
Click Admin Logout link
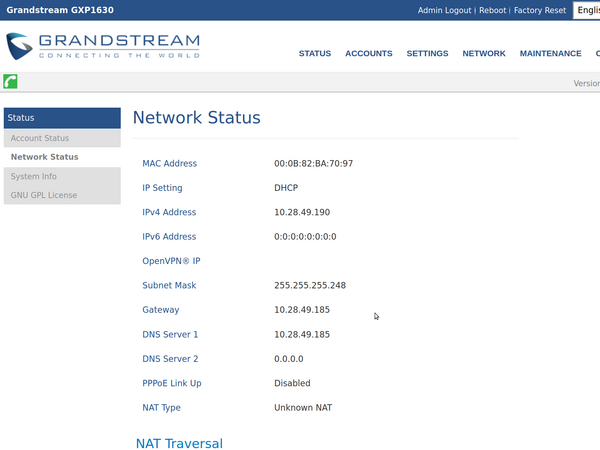pyautogui.click(x=444, y=10)
